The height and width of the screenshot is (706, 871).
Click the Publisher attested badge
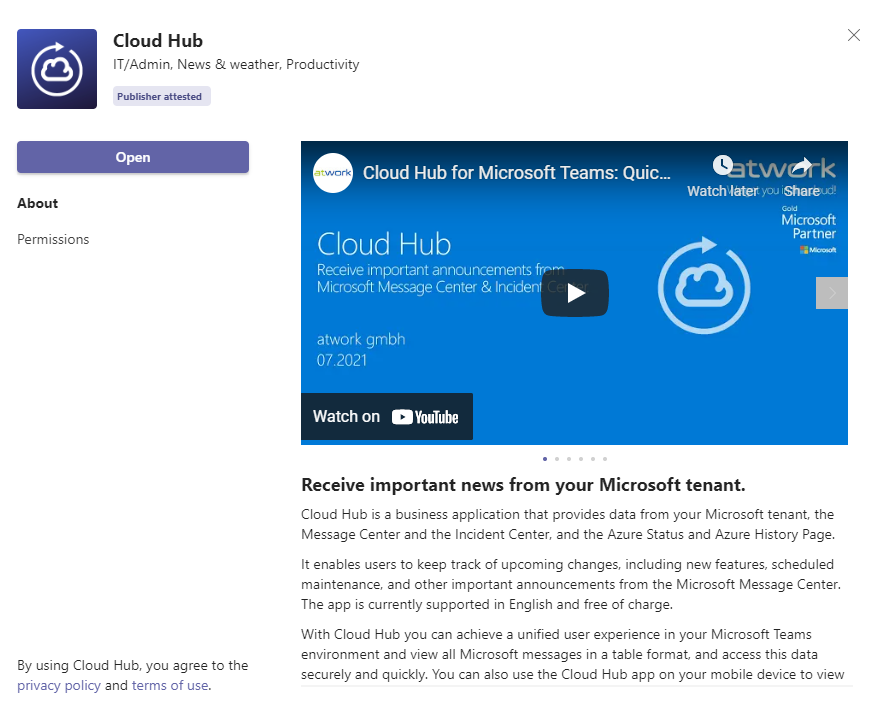(x=162, y=96)
